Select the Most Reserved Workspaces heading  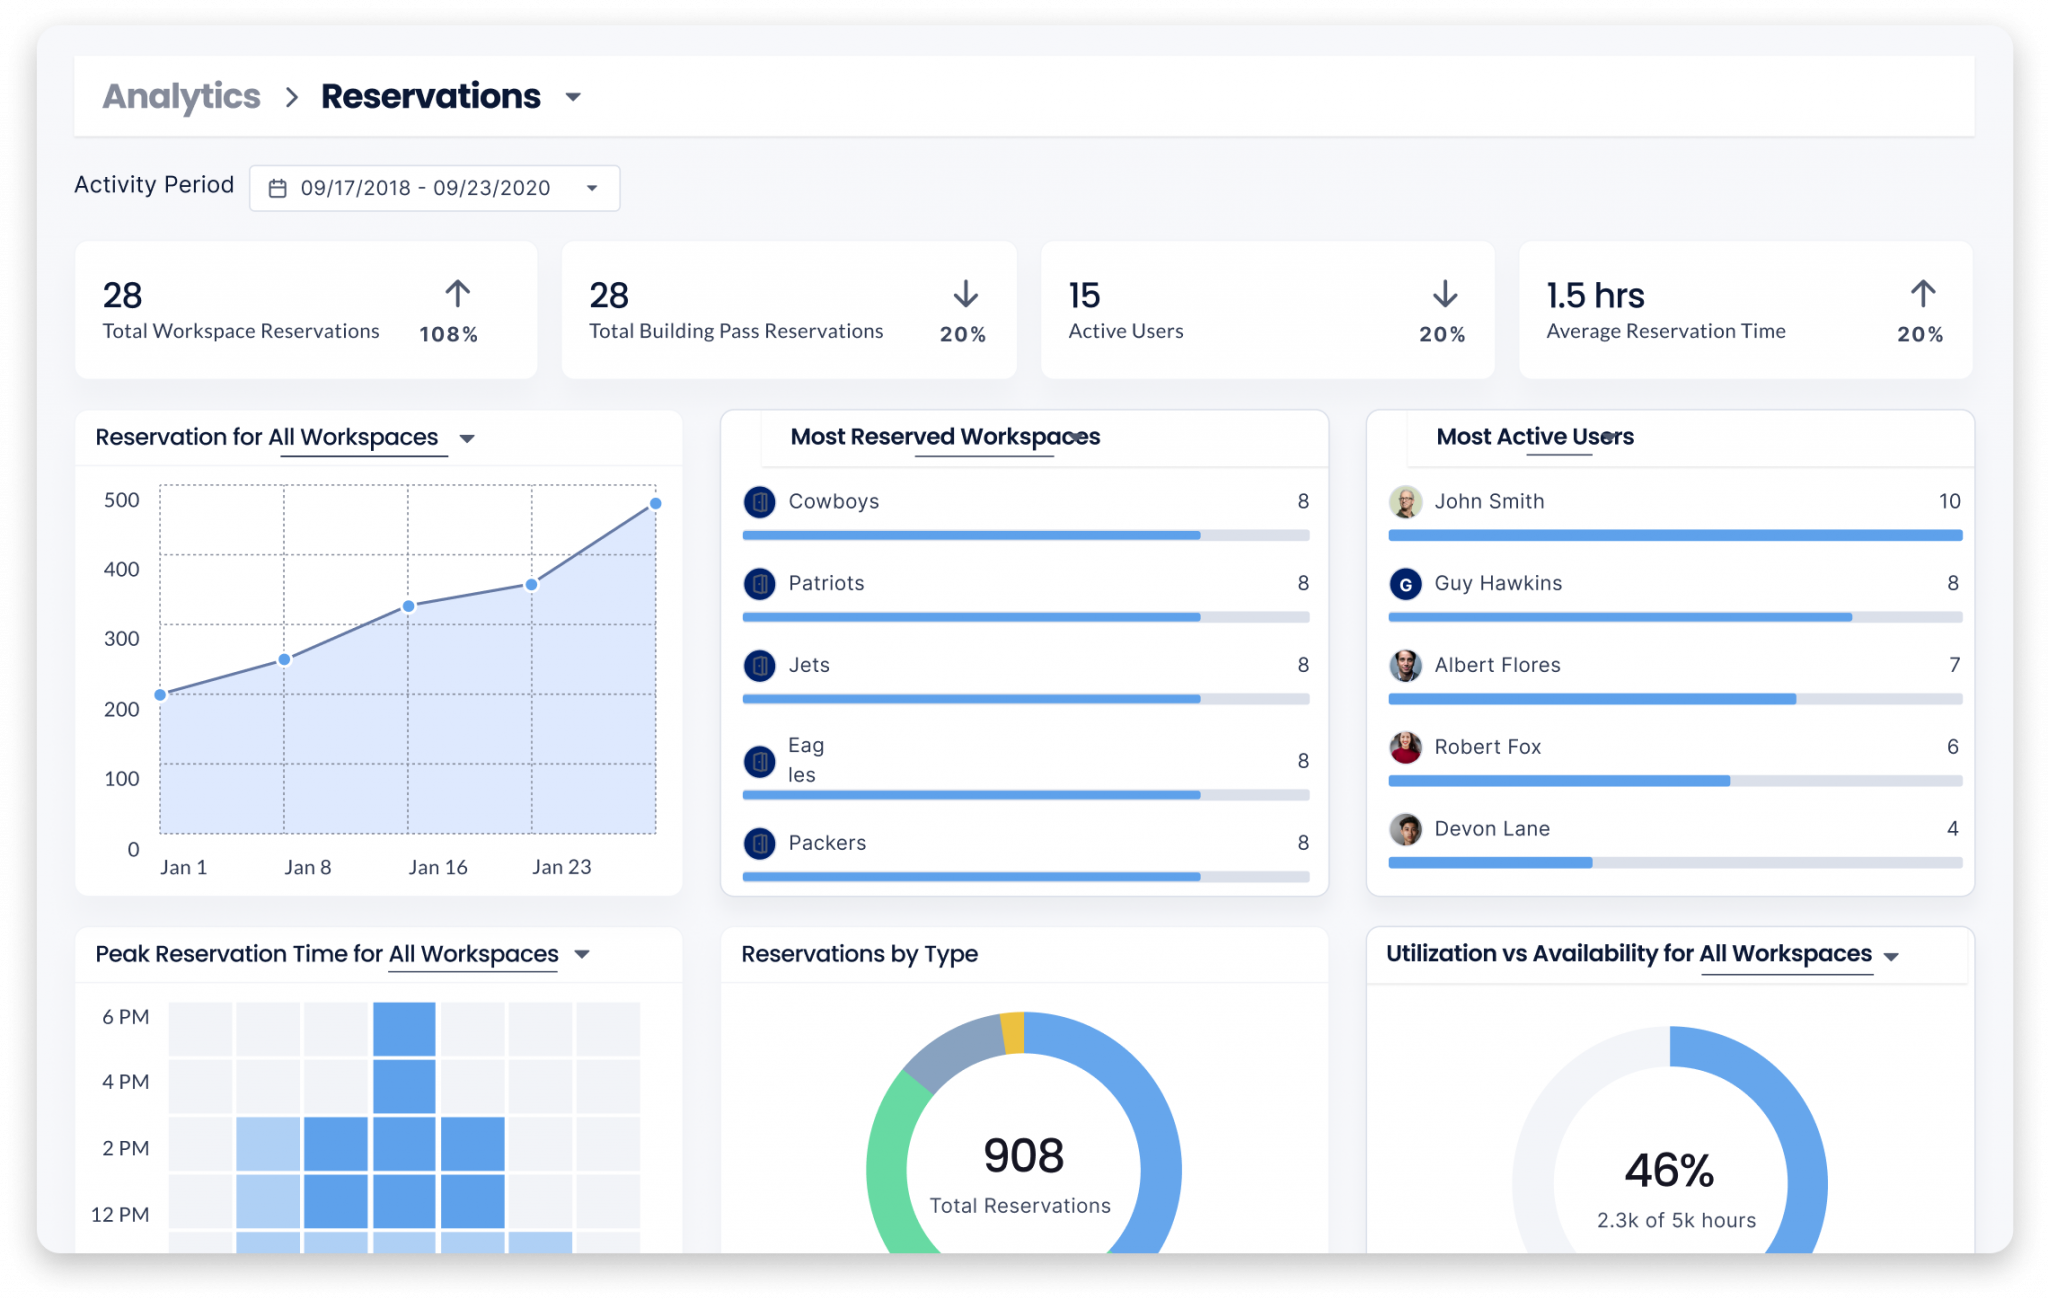tap(944, 437)
